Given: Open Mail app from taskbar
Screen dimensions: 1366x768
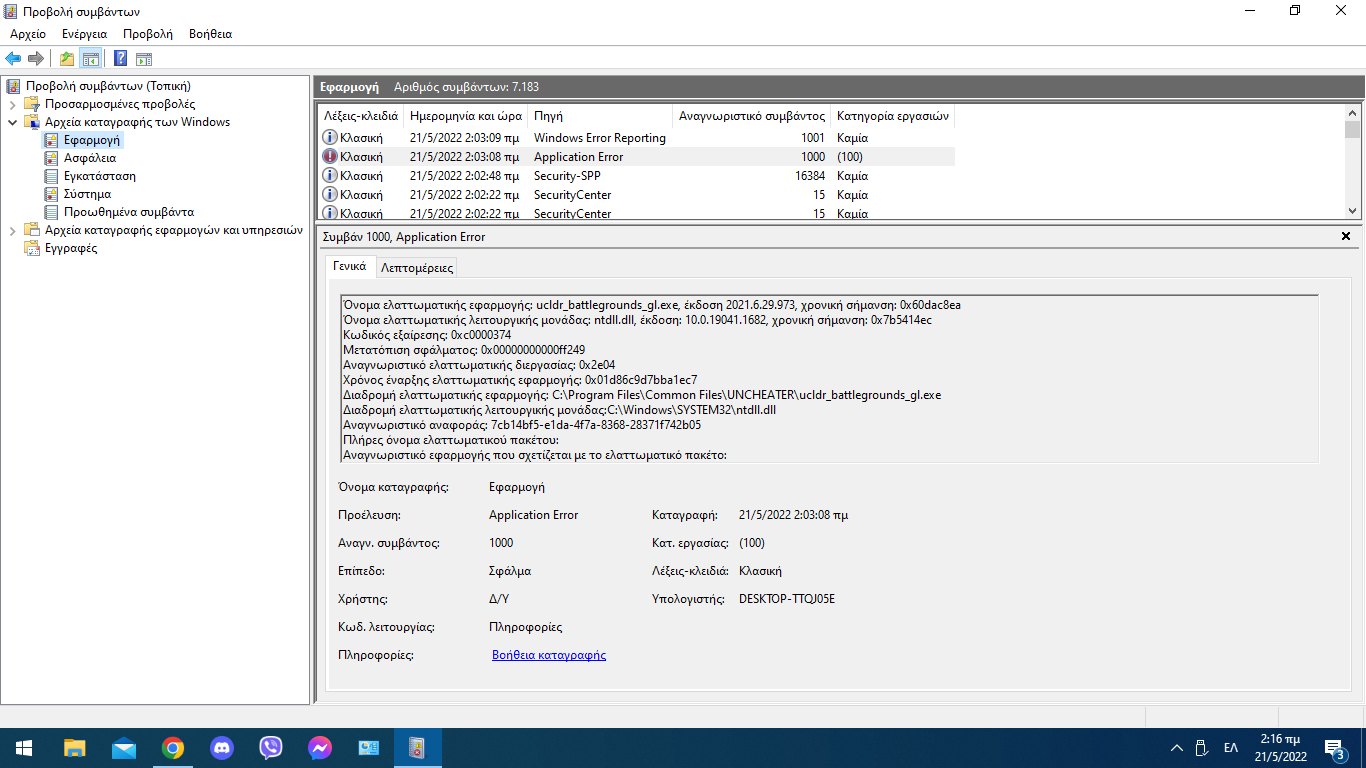Looking at the screenshot, I should (123, 748).
